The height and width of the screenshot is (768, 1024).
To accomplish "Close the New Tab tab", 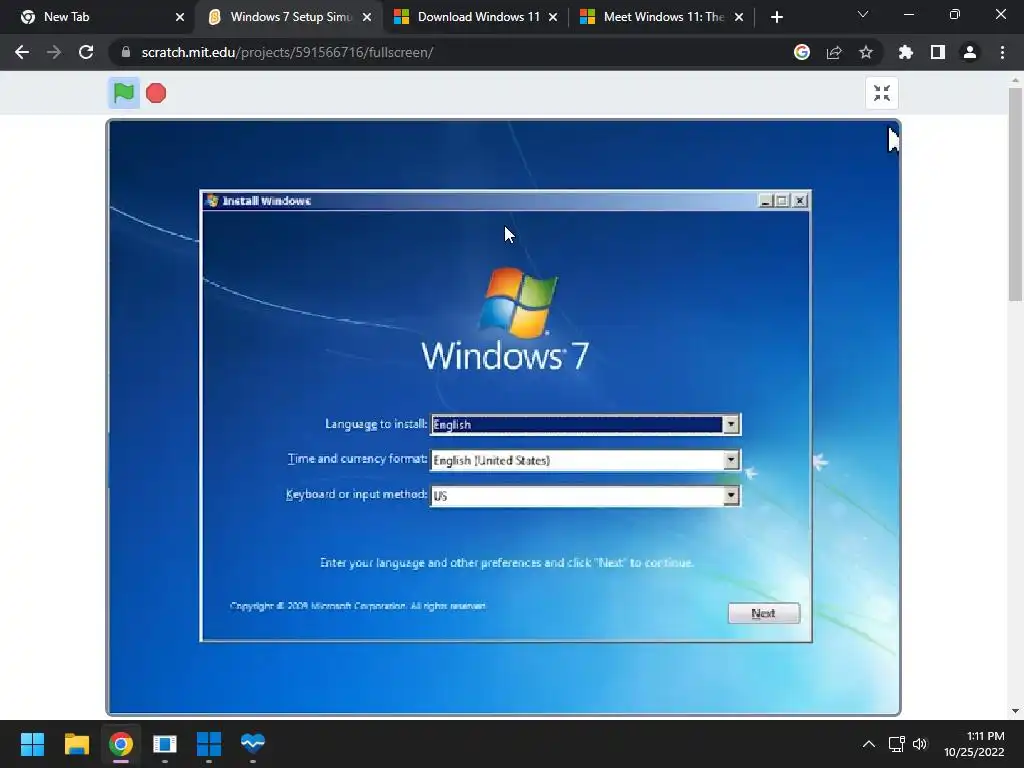I will coord(180,17).
